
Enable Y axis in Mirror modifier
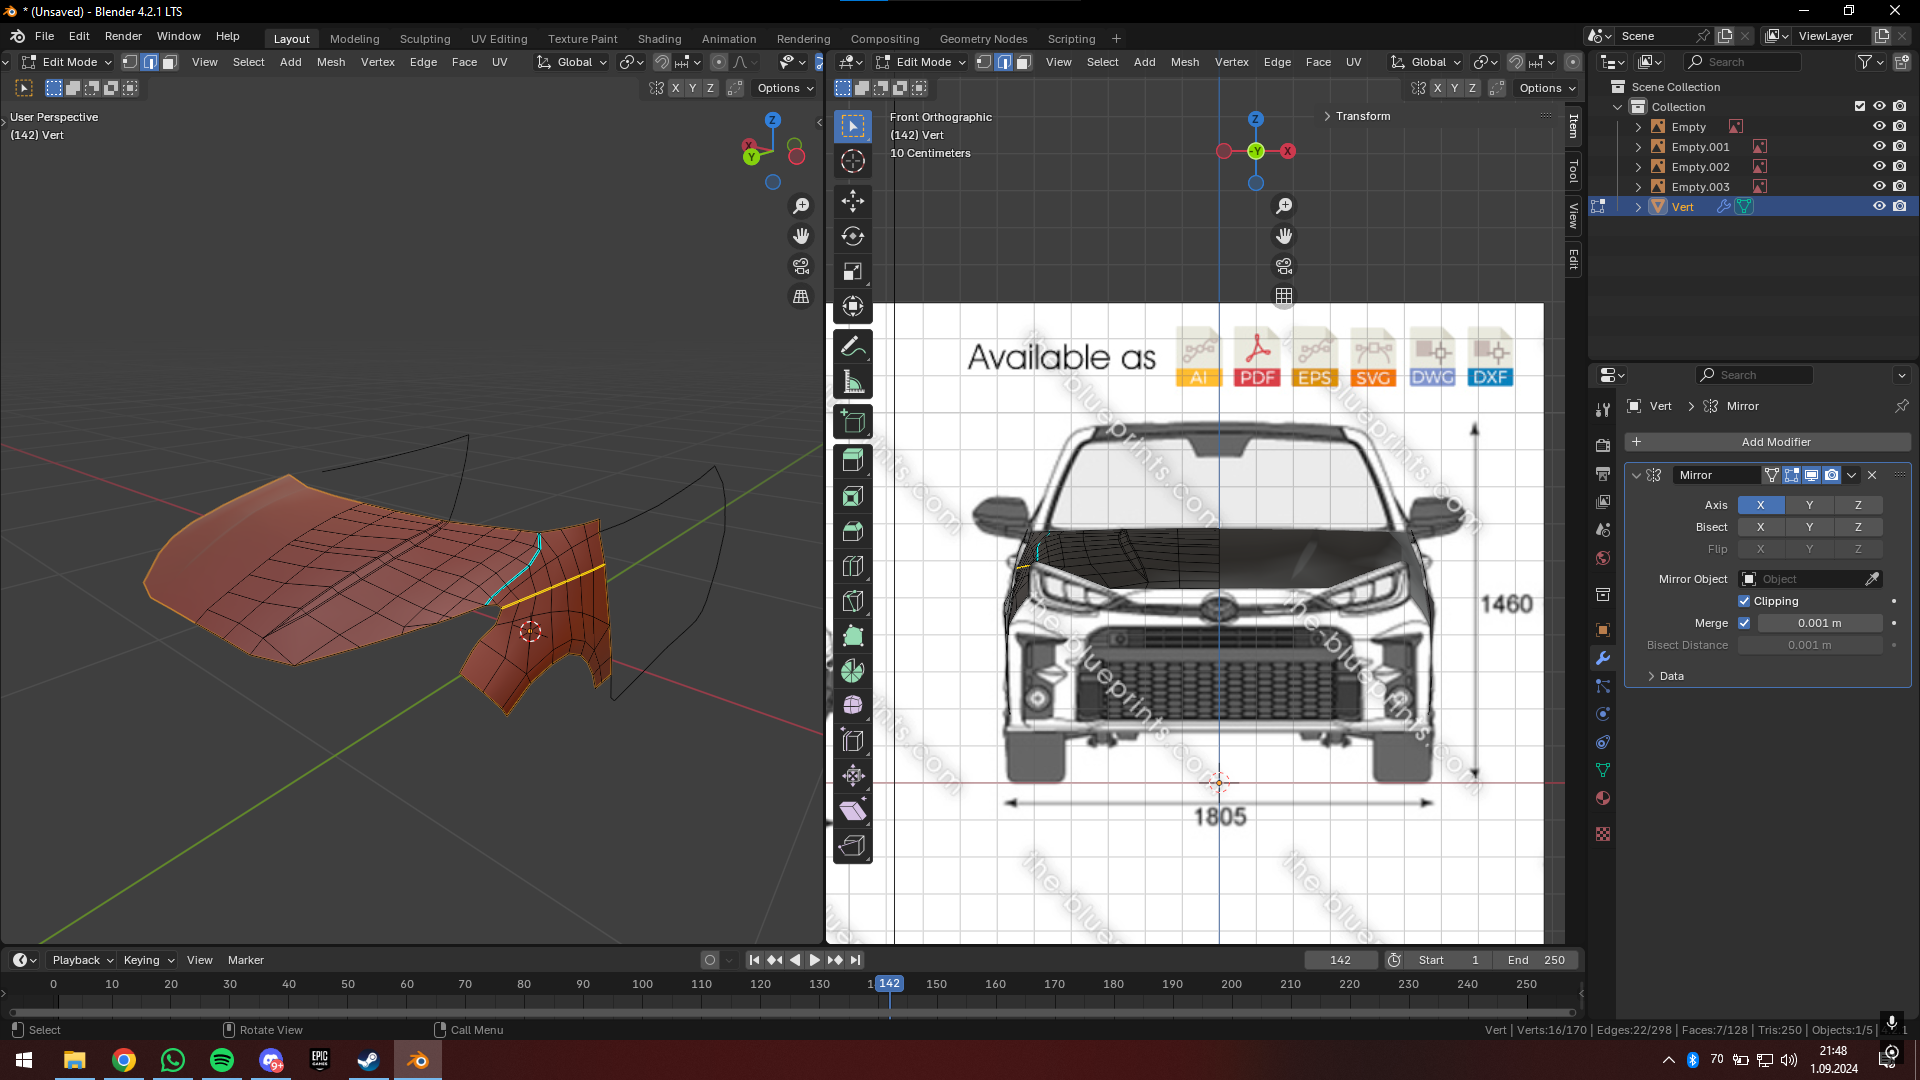point(1808,505)
